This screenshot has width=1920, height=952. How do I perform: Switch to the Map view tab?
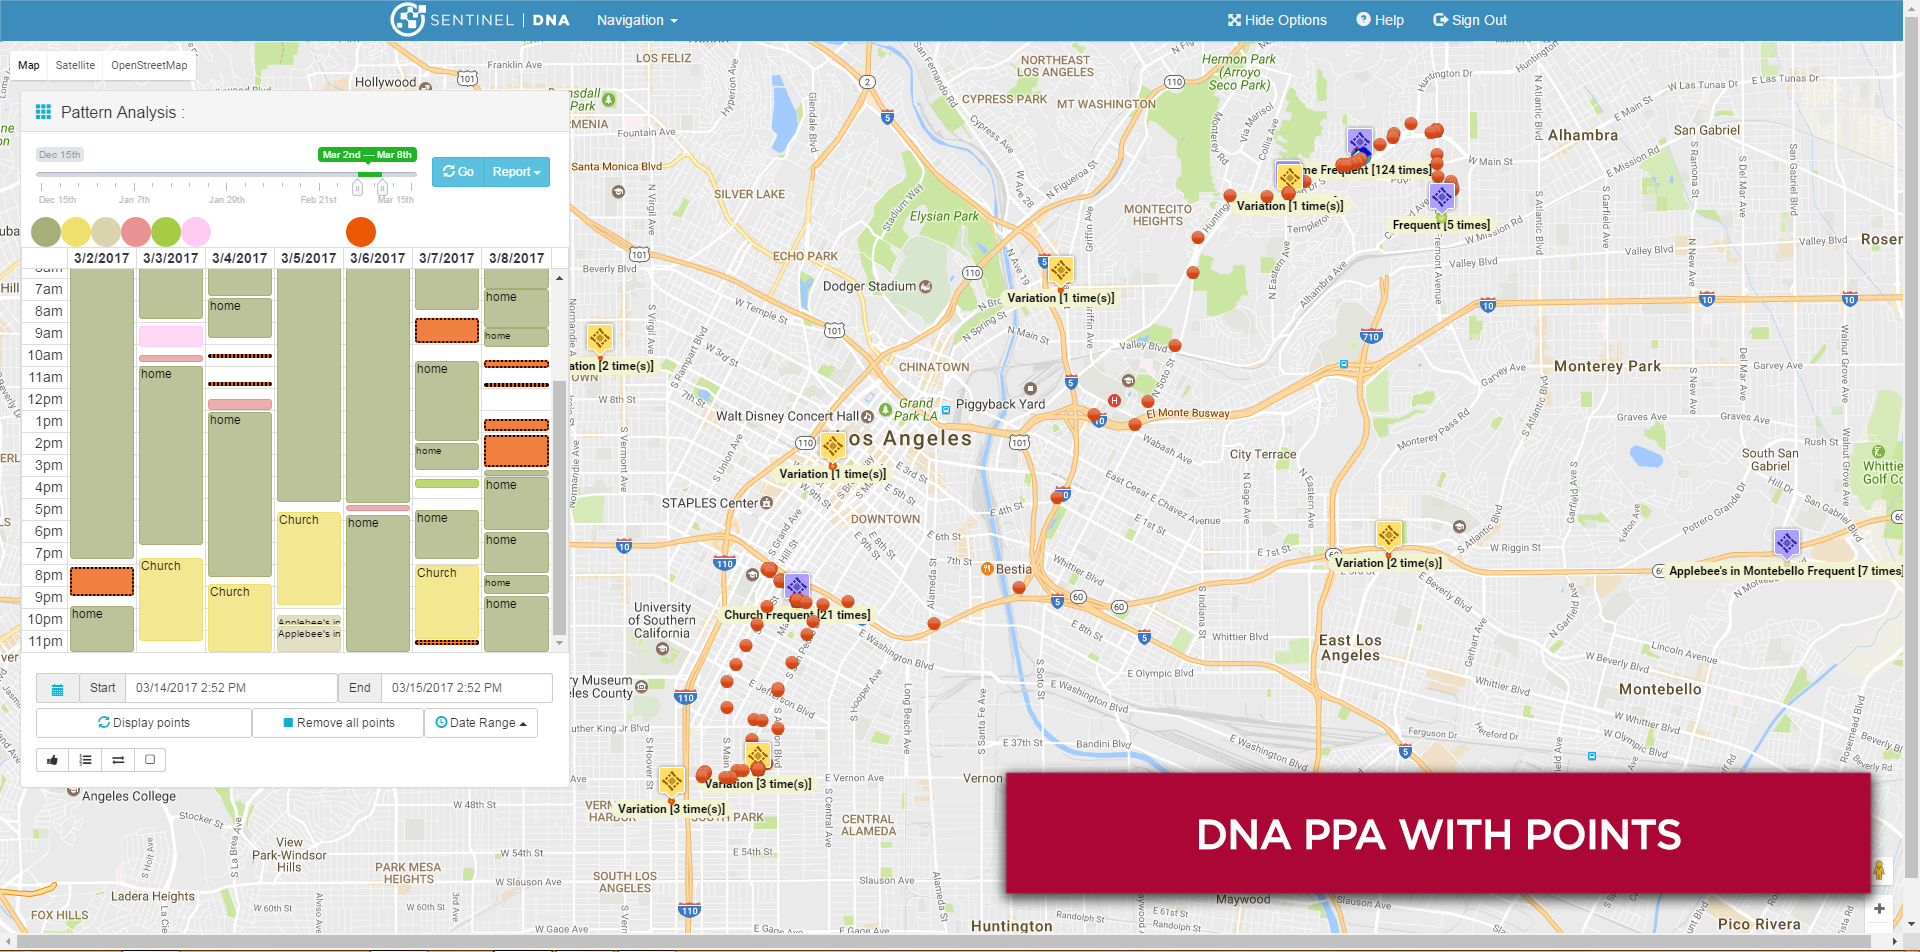(x=29, y=65)
